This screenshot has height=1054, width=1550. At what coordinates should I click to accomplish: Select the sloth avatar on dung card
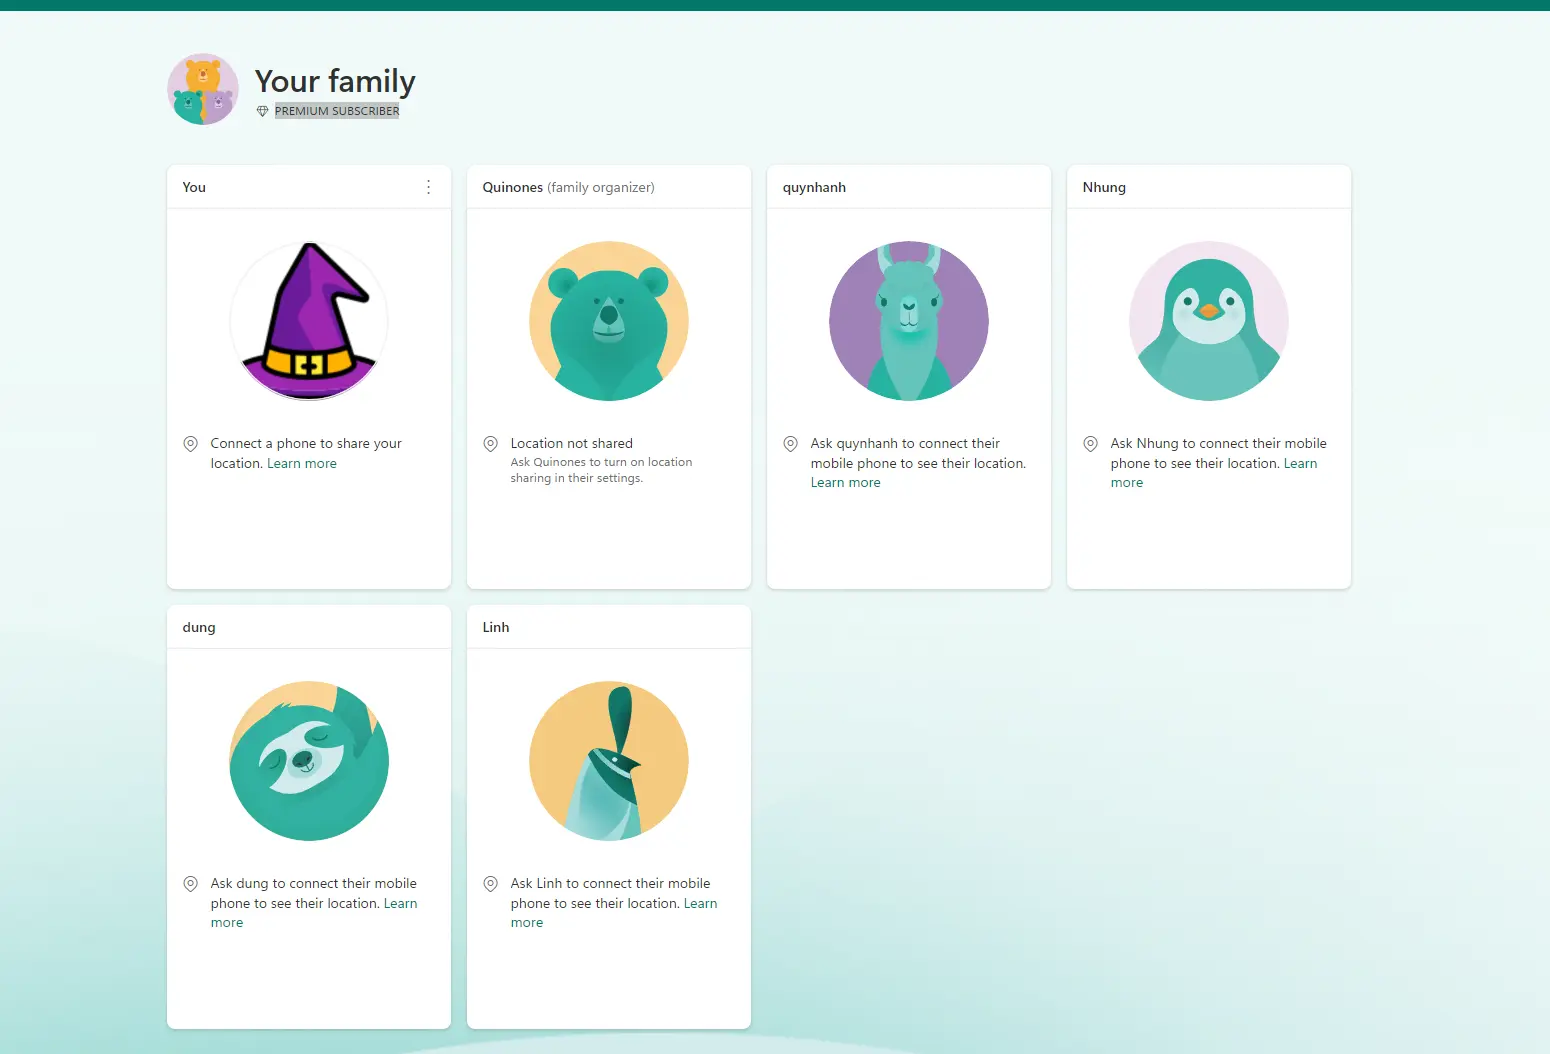(x=309, y=761)
